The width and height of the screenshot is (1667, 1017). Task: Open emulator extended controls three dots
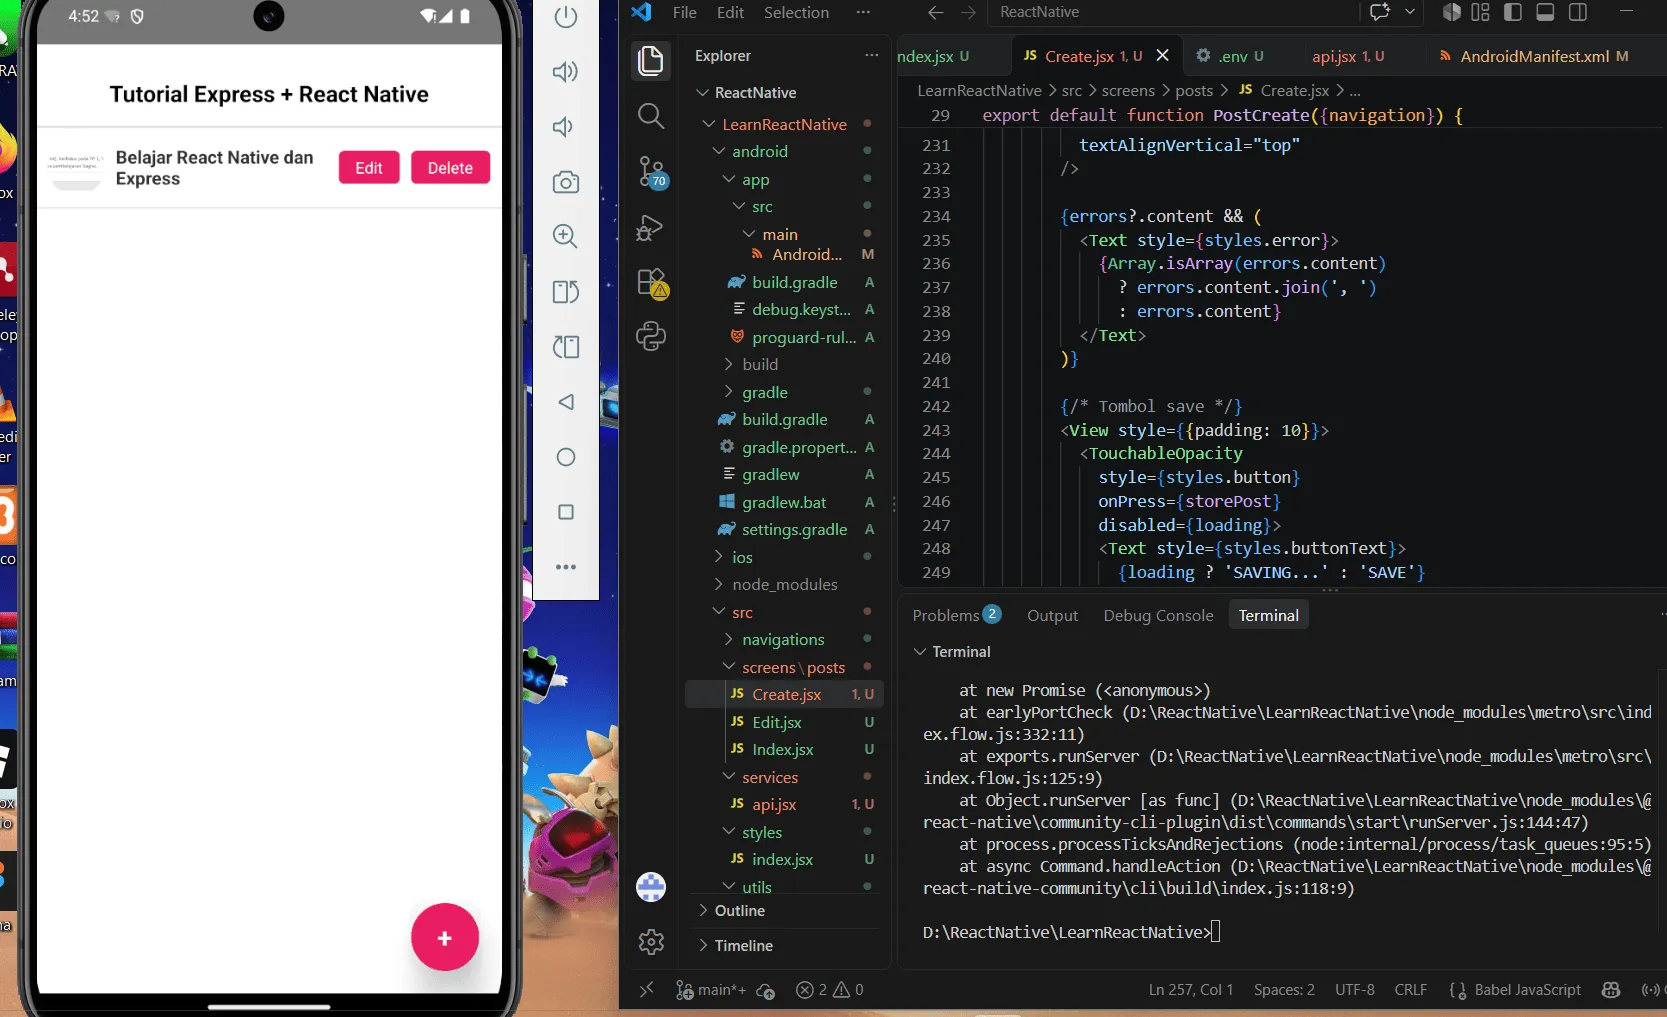tap(566, 567)
